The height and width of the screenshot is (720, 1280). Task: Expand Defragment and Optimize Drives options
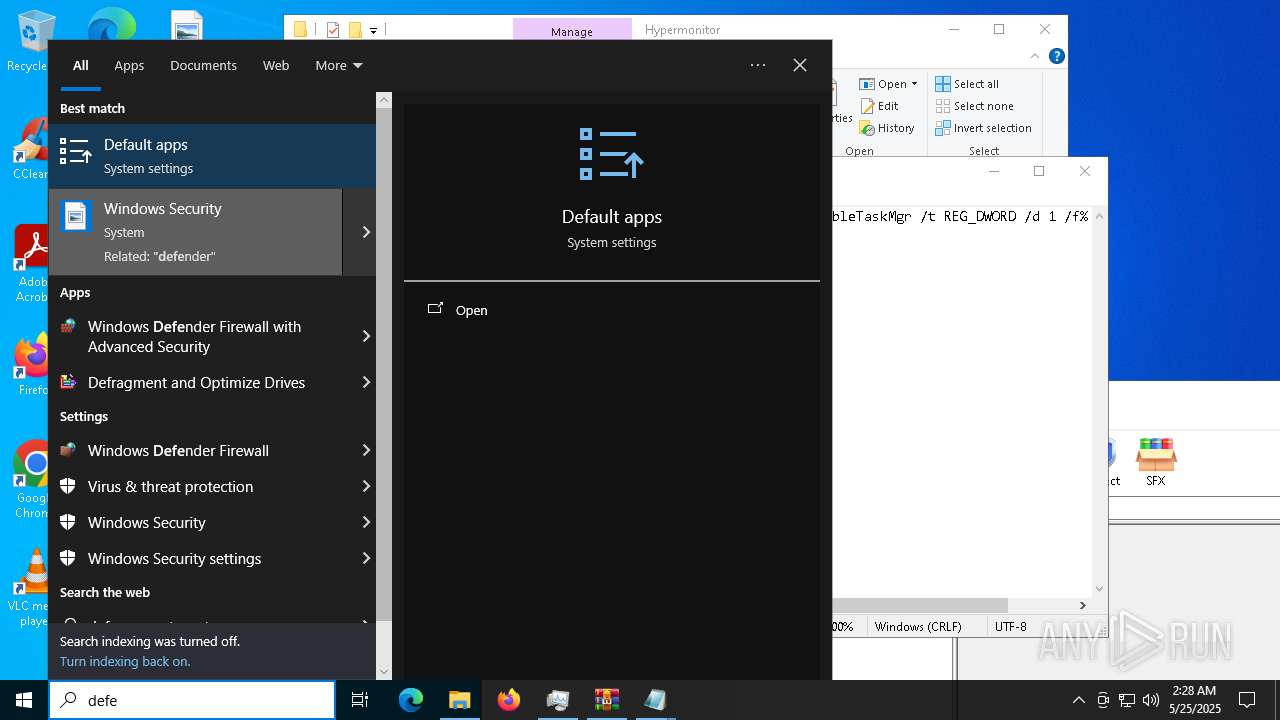click(365, 382)
